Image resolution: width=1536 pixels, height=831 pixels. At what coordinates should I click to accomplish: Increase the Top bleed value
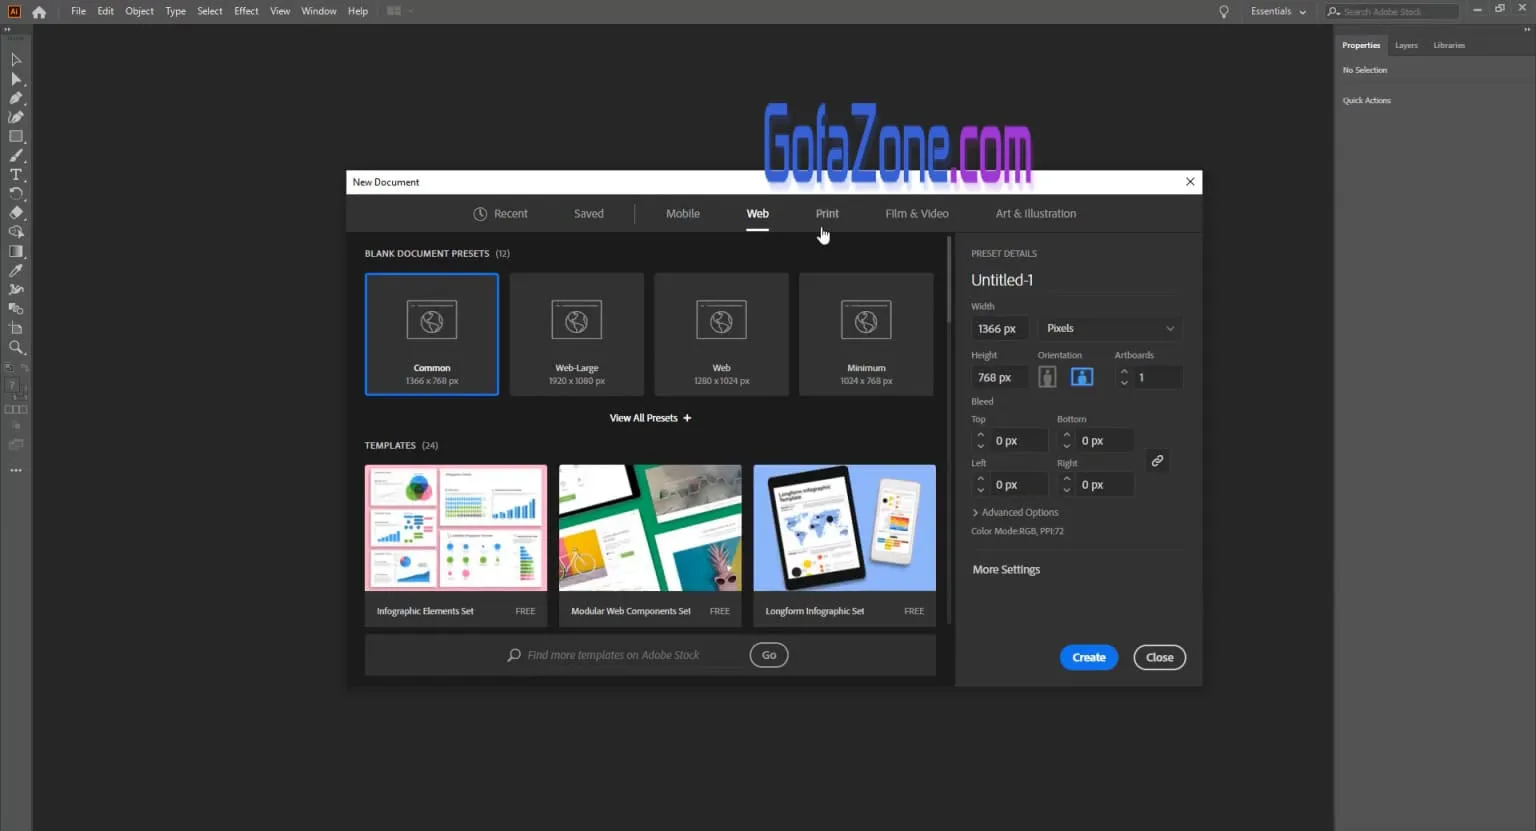pos(980,435)
